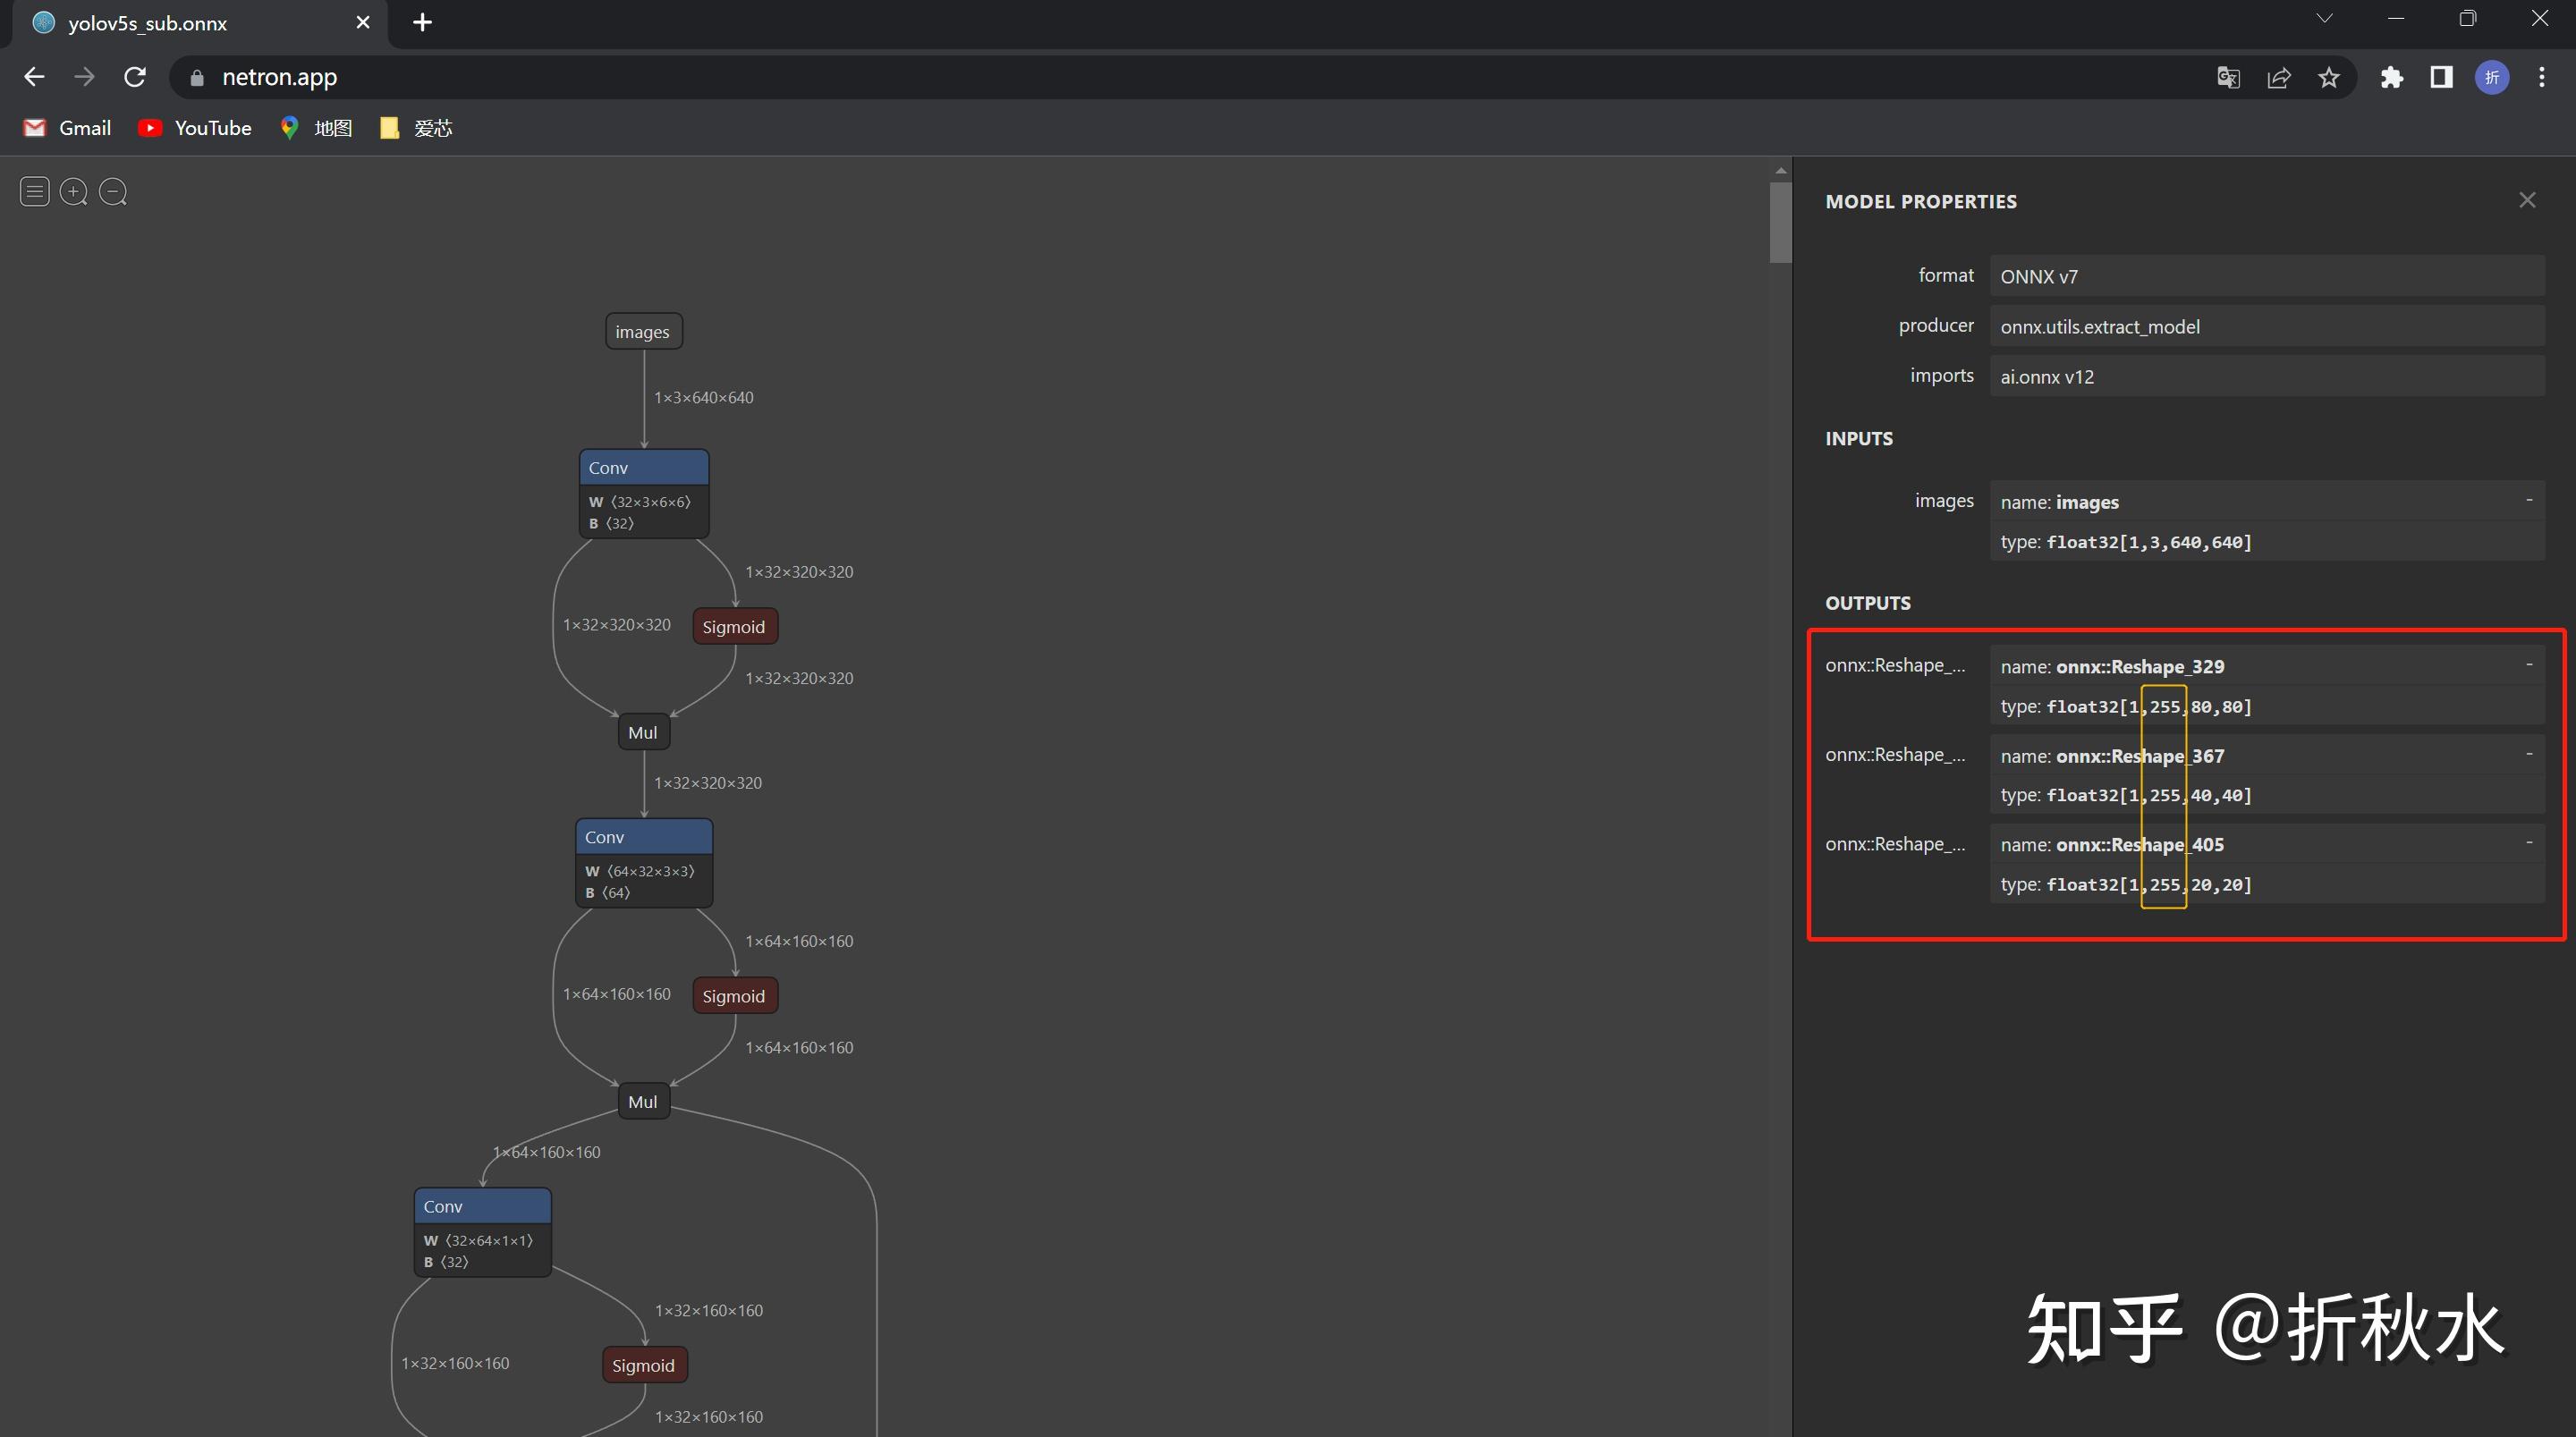Click the share page icon

(2279, 77)
